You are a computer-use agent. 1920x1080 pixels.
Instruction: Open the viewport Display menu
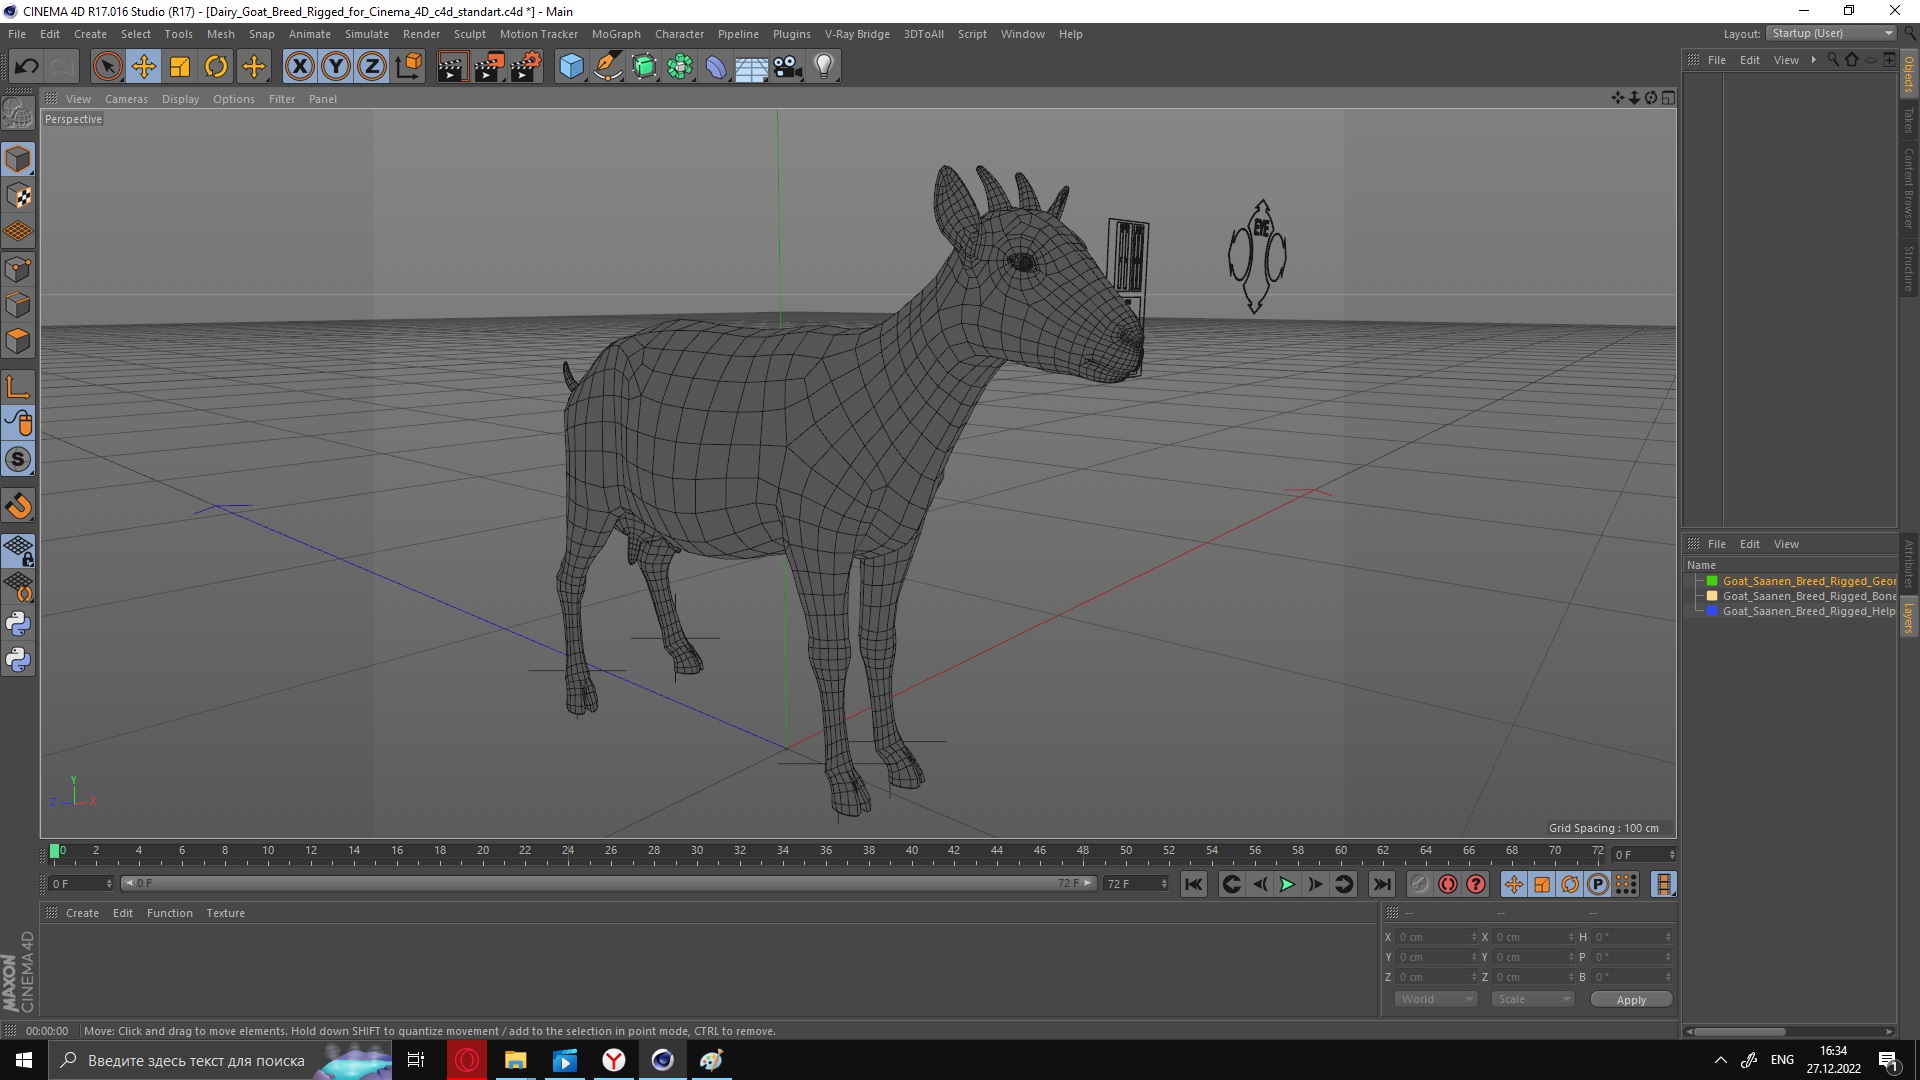180,99
